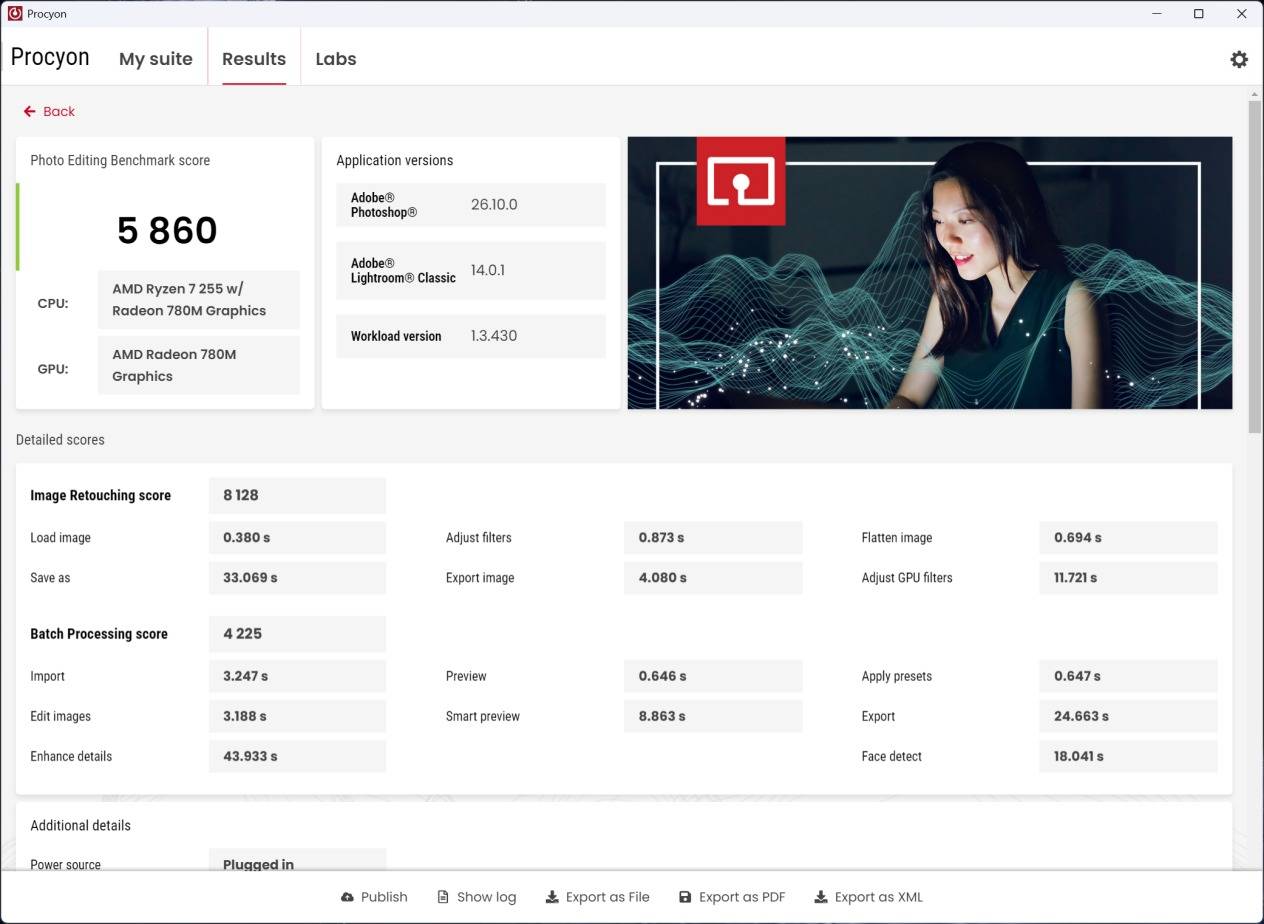Open the Labs tab
The height and width of the screenshot is (924, 1264).
click(335, 59)
